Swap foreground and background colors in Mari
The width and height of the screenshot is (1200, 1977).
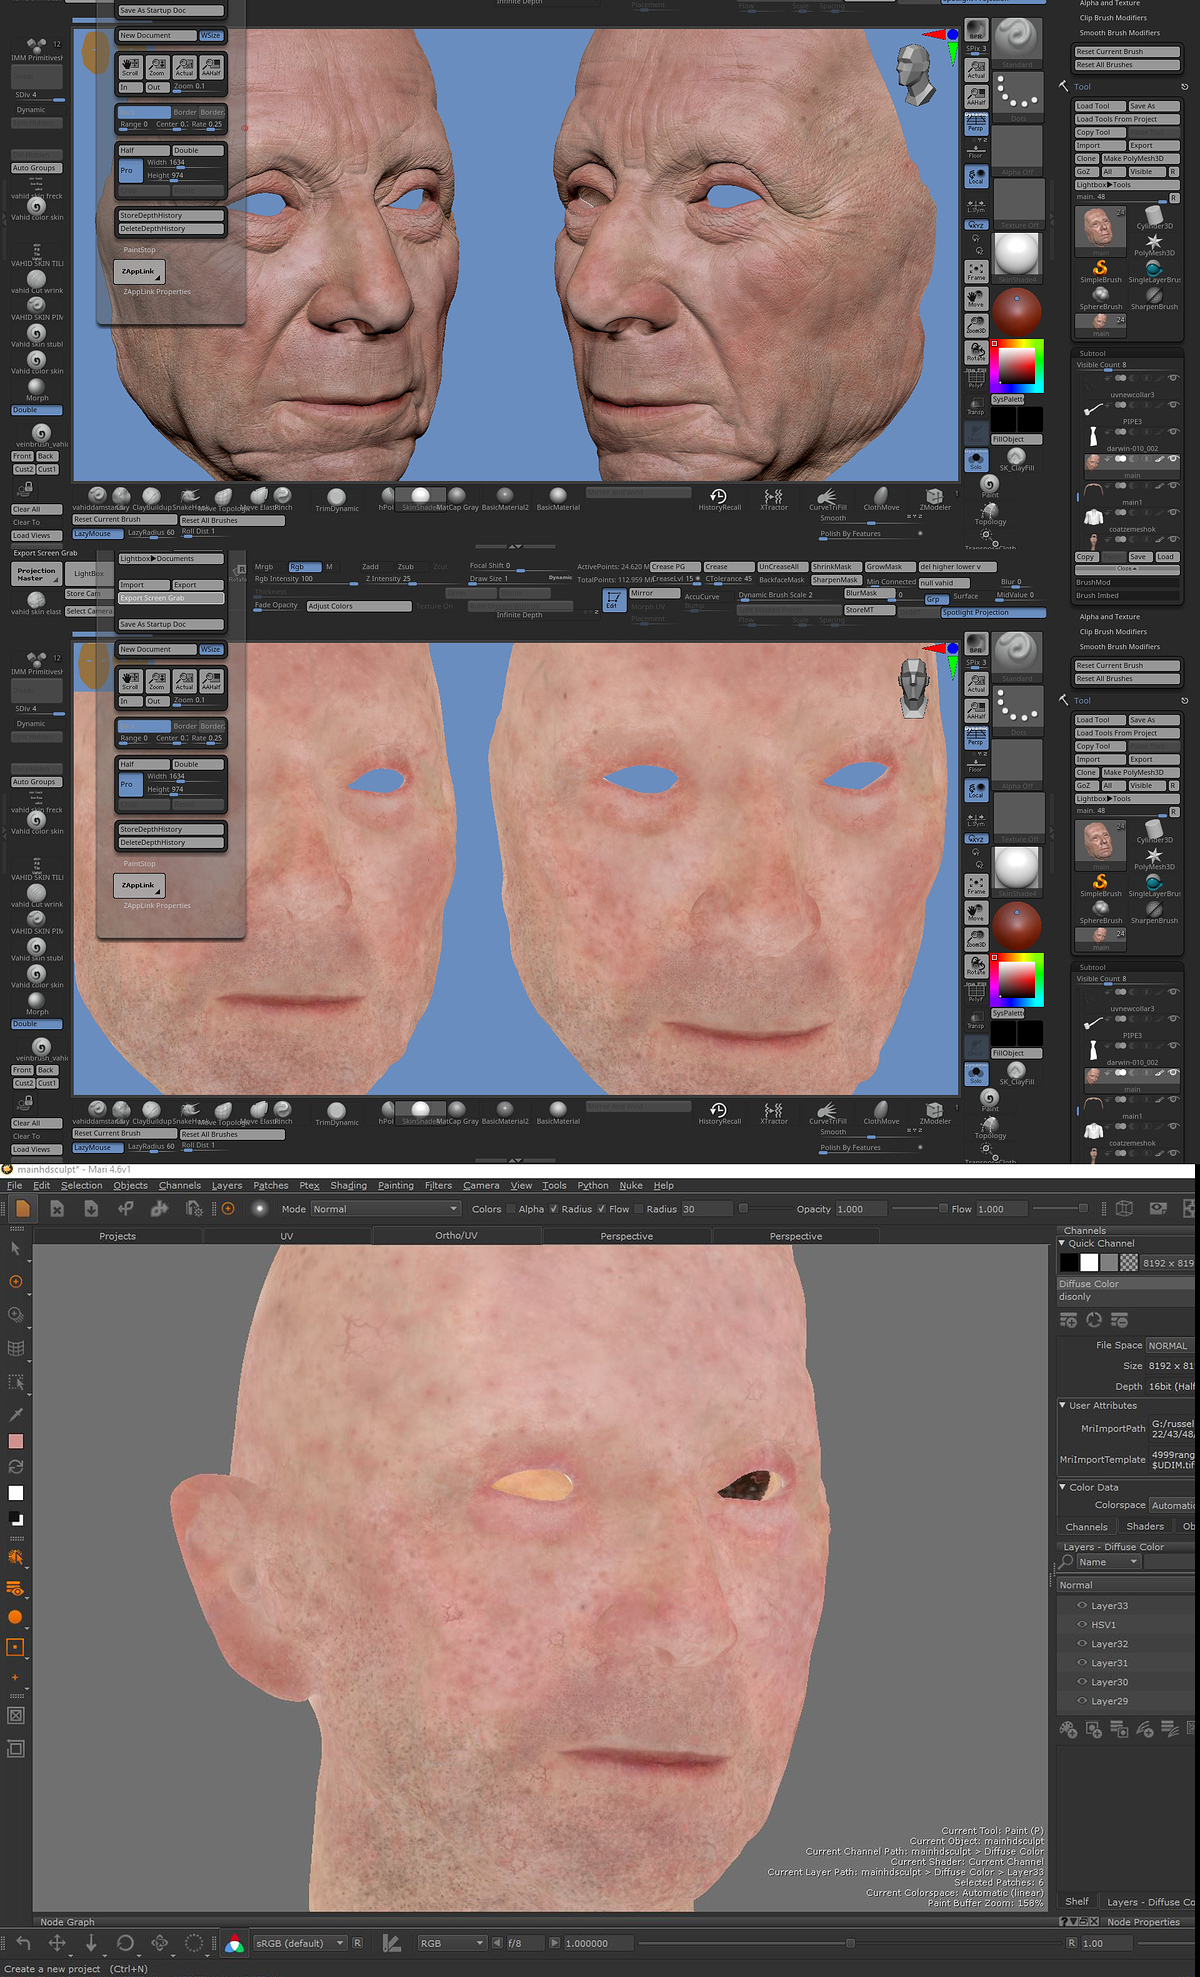coord(16,1467)
